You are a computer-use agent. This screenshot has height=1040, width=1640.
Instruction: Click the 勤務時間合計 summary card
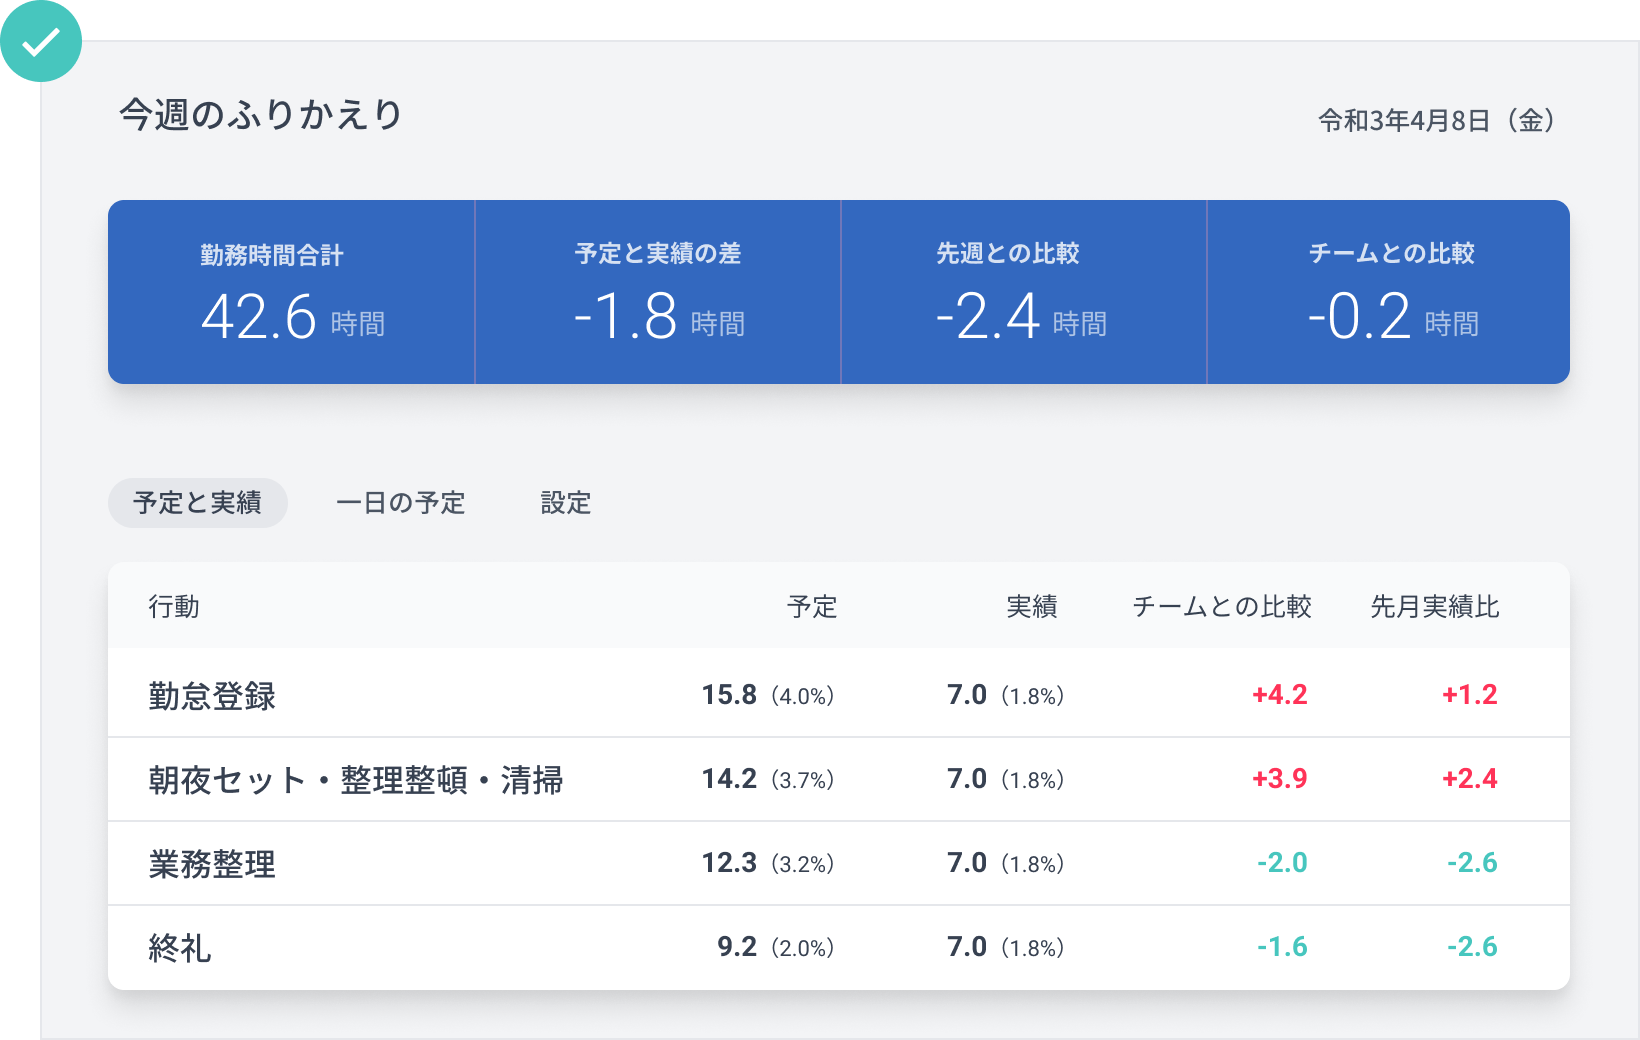290,291
